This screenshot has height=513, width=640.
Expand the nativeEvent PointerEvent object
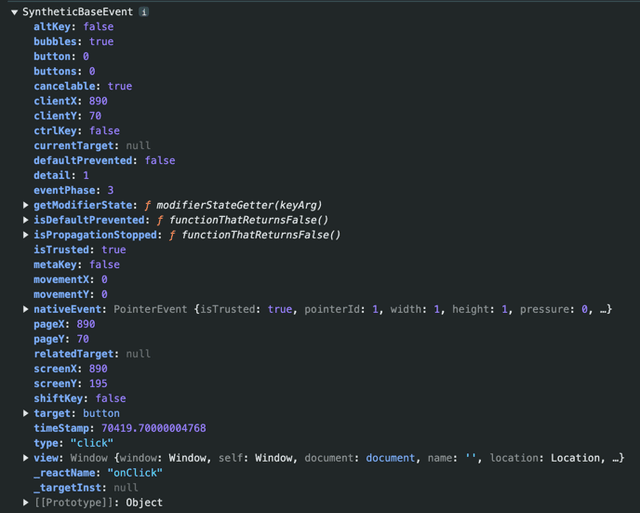[x=26, y=309]
